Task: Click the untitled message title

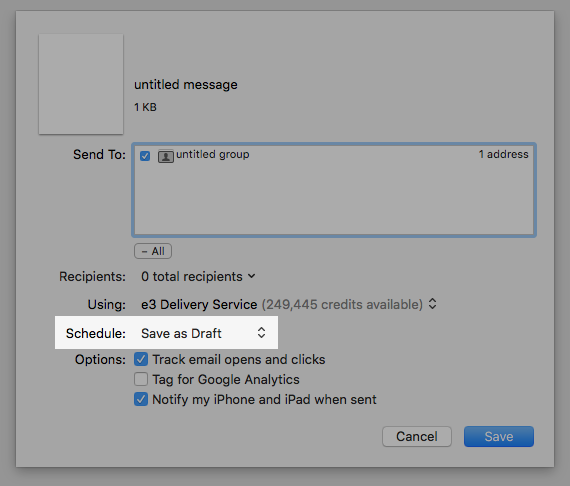Action: click(x=186, y=85)
